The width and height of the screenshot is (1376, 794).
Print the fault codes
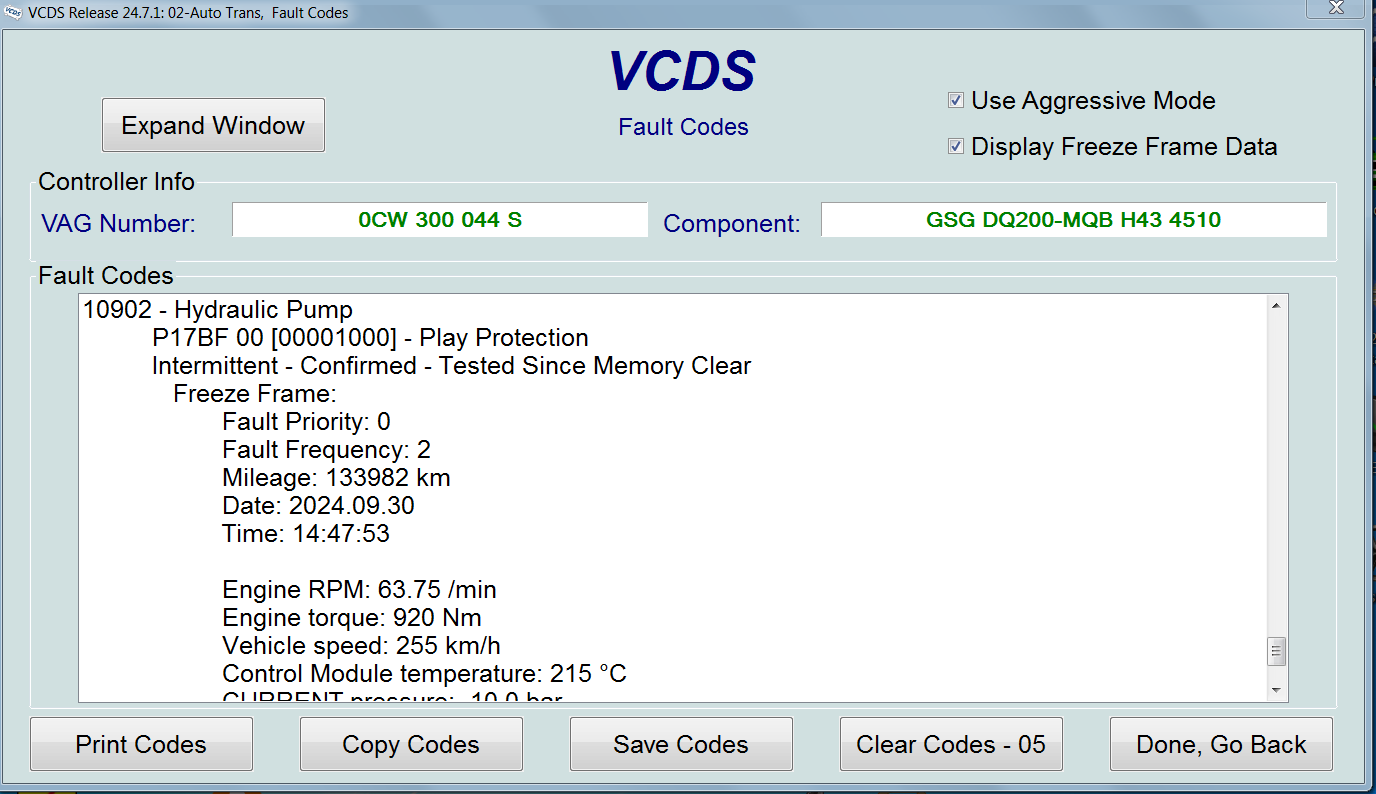tap(141, 744)
